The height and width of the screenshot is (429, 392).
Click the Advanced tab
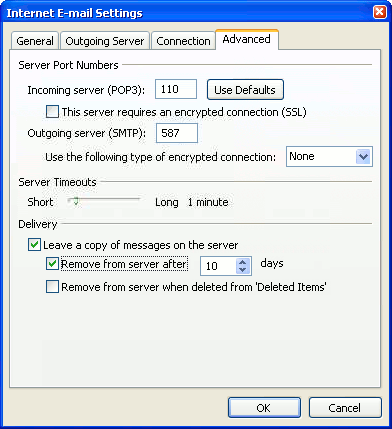(x=247, y=39)
